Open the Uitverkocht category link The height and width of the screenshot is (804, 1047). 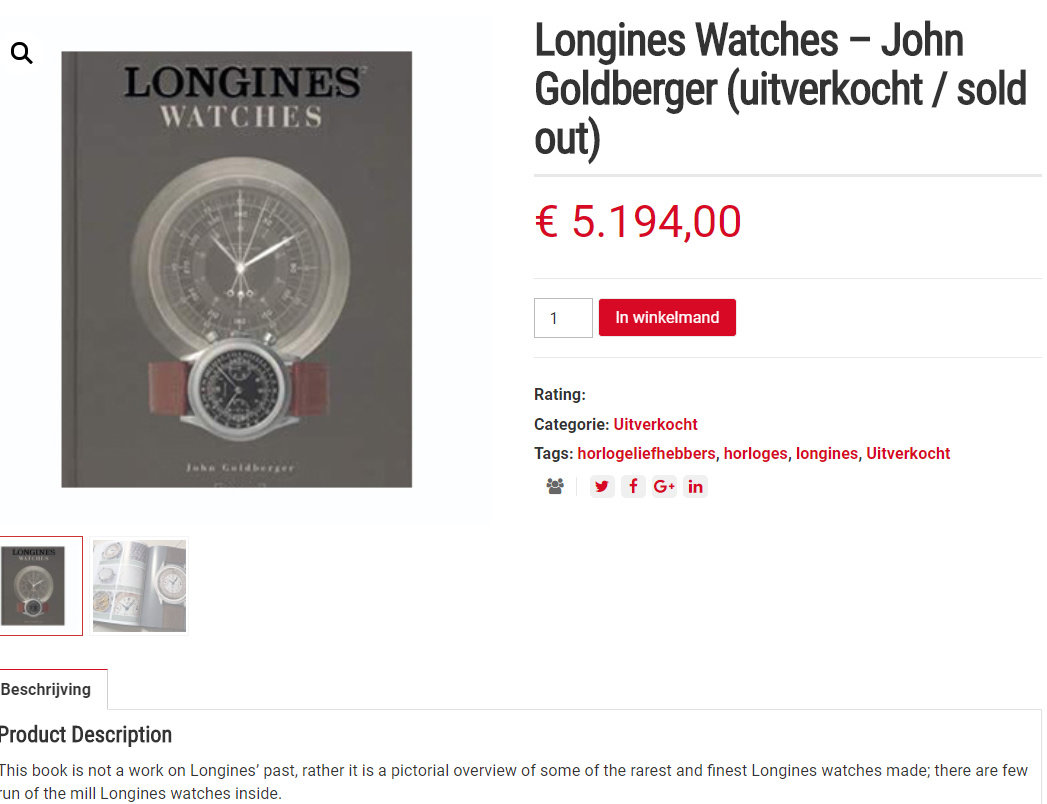click(655, 424)
